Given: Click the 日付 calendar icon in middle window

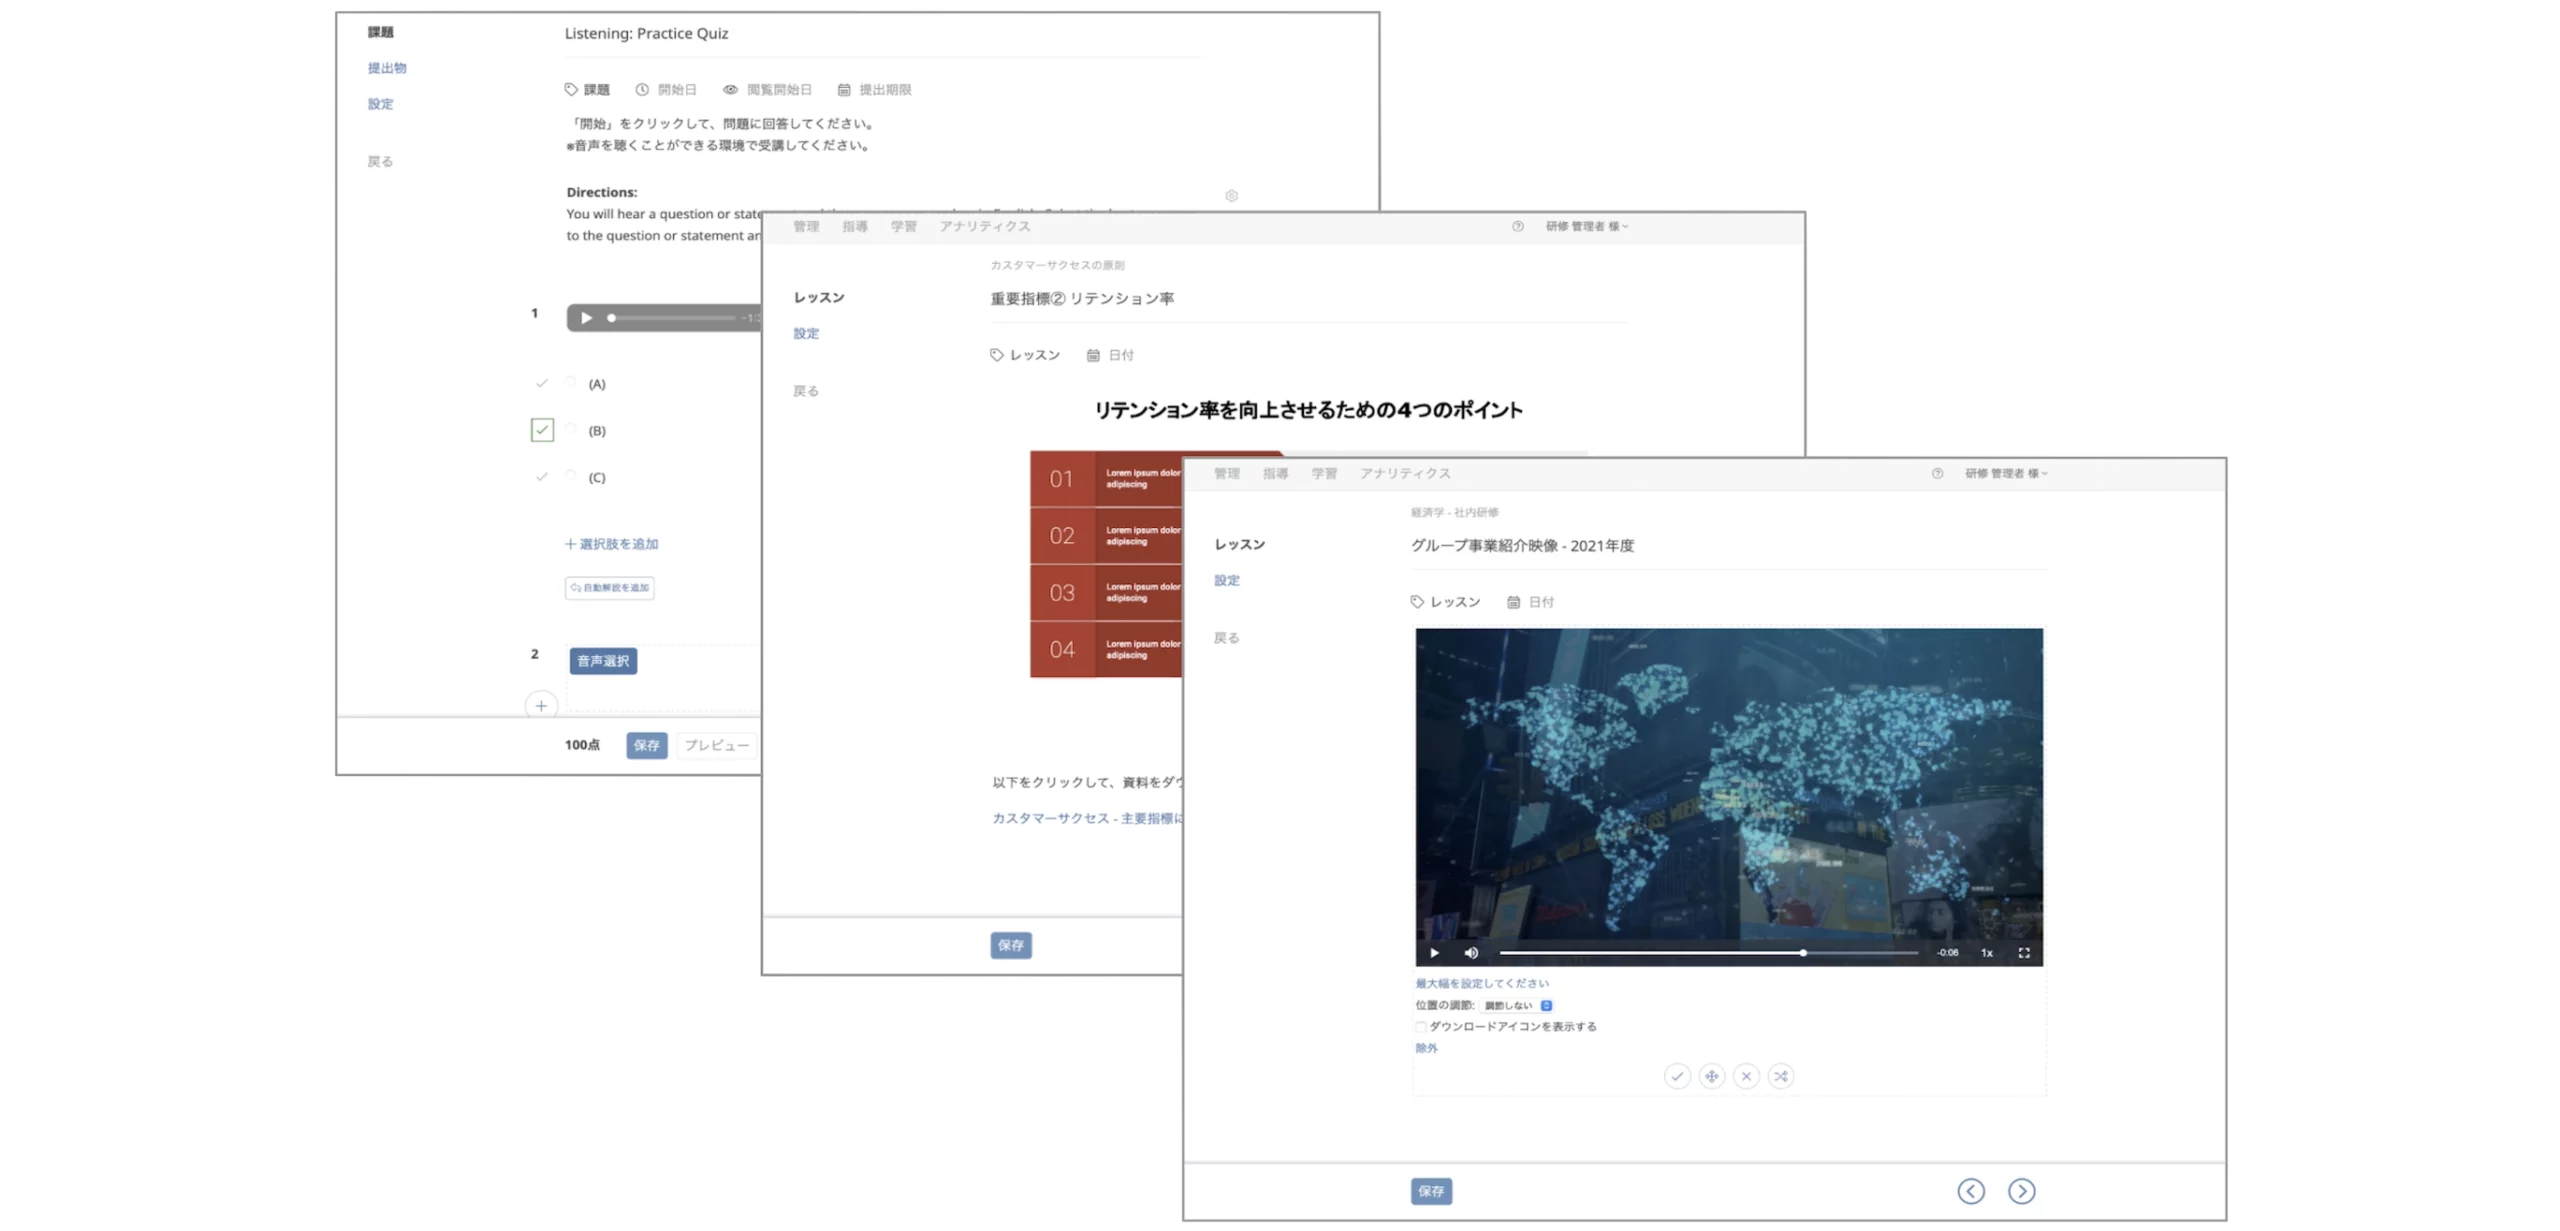Looking at the screenshot, I should [x=1092, y=354].
